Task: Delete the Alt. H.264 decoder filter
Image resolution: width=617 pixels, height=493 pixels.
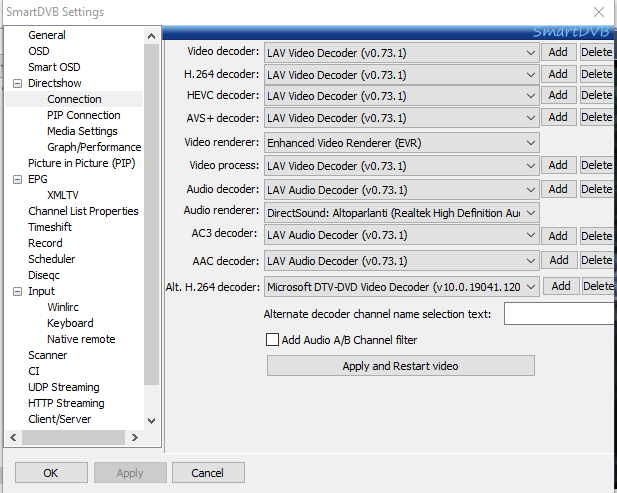Action: pyautogui.click(x=598, y=286)
